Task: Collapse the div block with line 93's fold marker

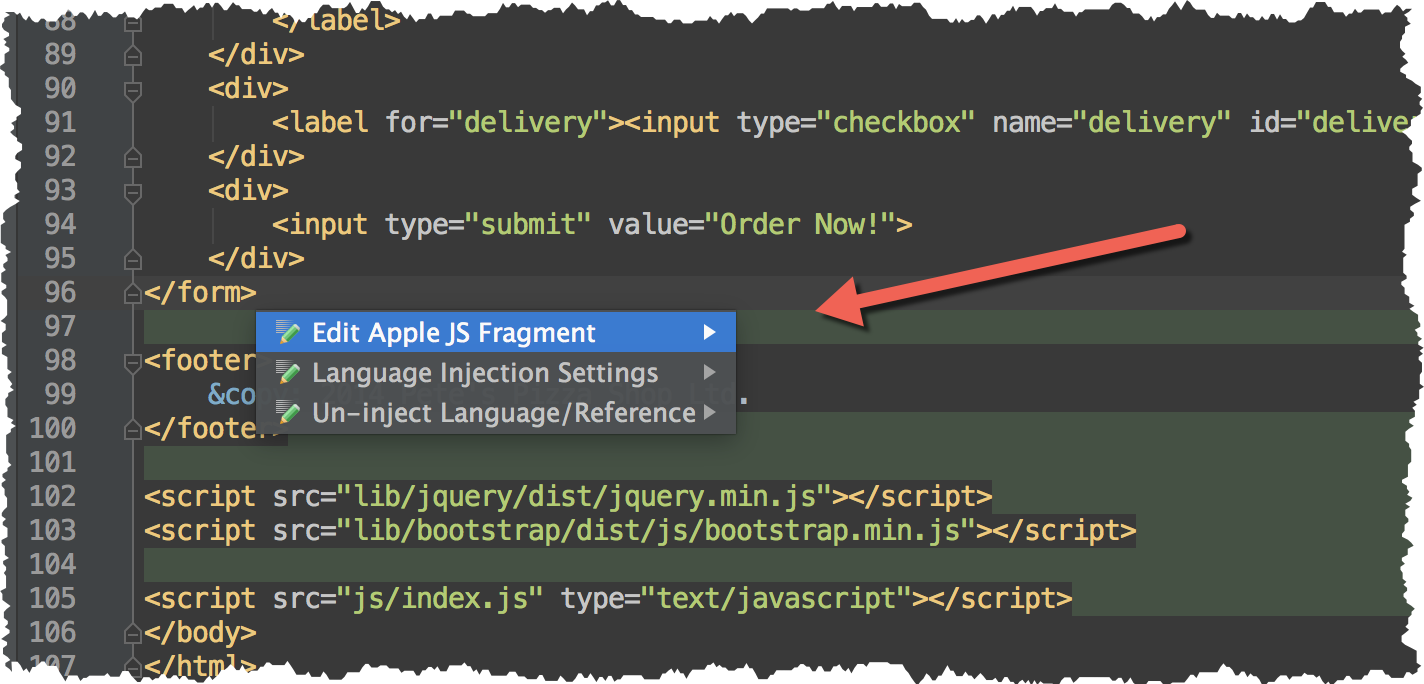Action: pyautogui.click(x=132, y=191)
